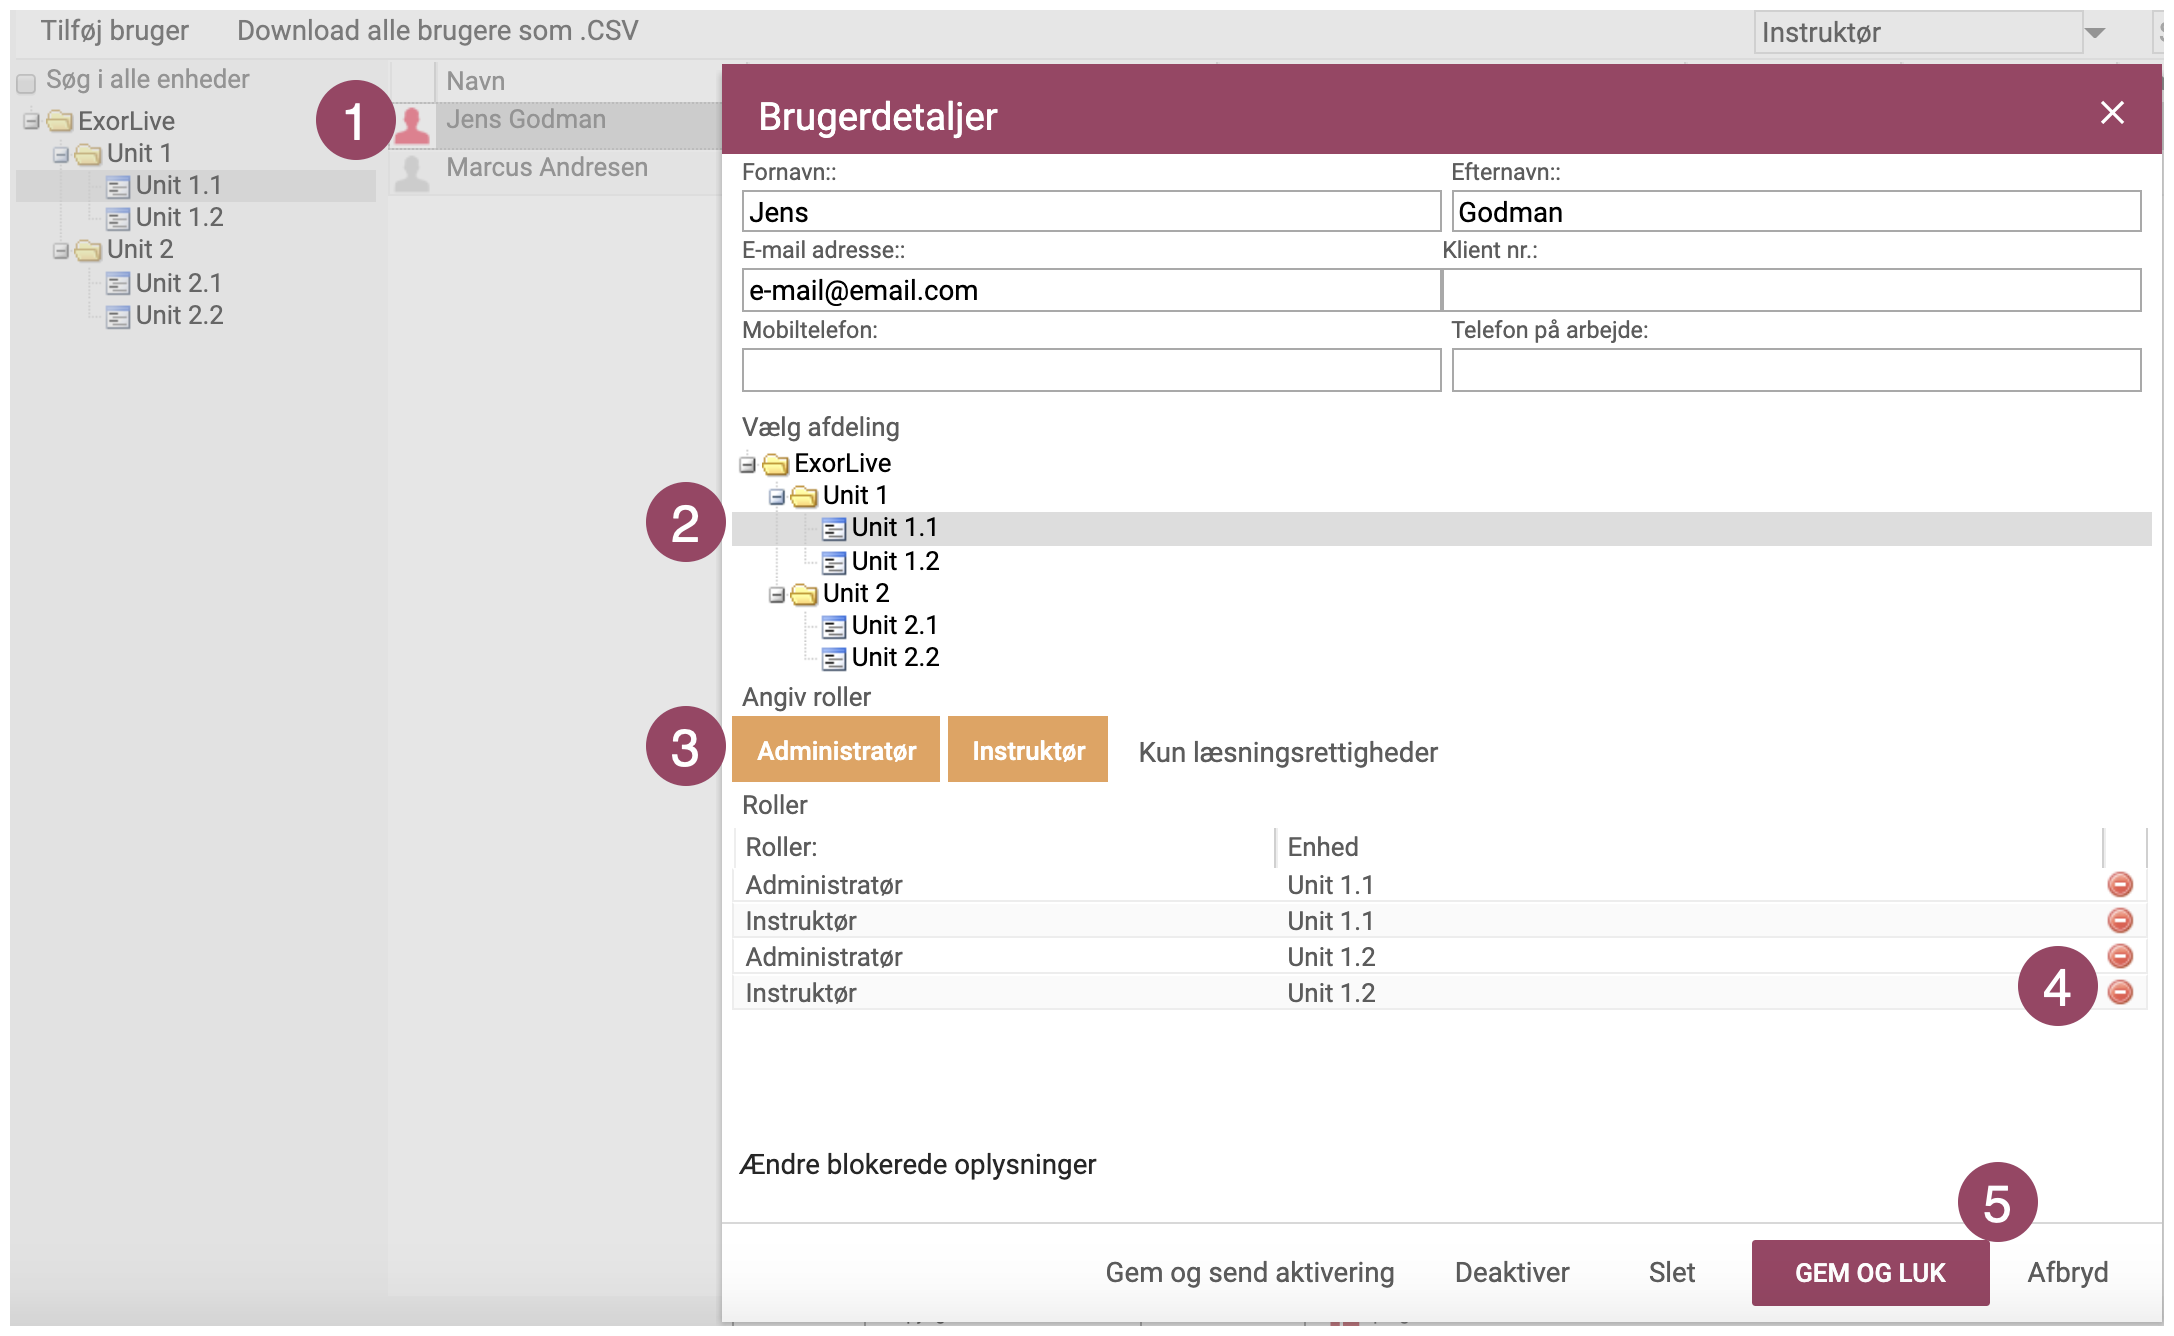Click the red remove icon for Administratør Unit 1.1
The width and height of the screenshot is (2174, 1336).
click(x=2120, y=884)
